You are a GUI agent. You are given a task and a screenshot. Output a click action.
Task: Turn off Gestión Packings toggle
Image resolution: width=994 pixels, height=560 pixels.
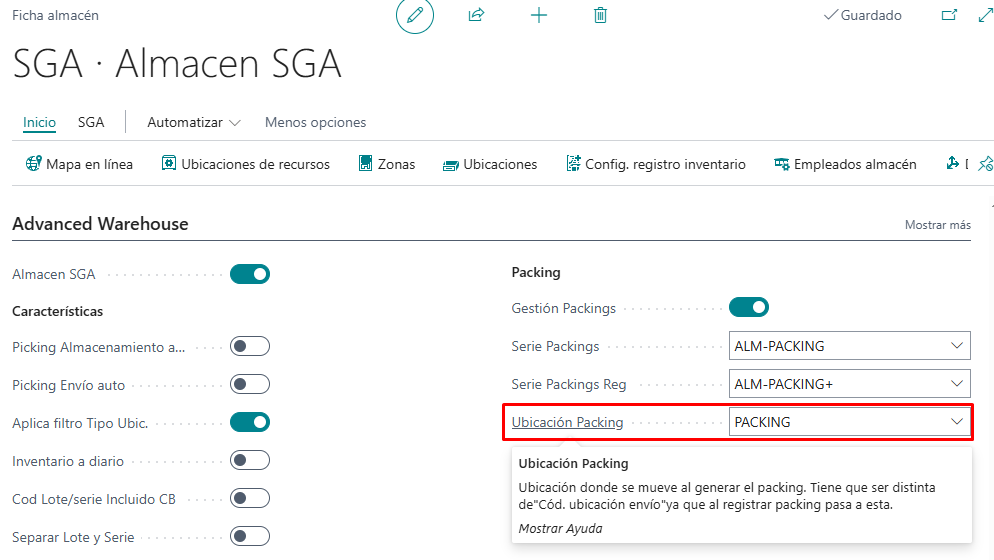click(x=749, y=307)
